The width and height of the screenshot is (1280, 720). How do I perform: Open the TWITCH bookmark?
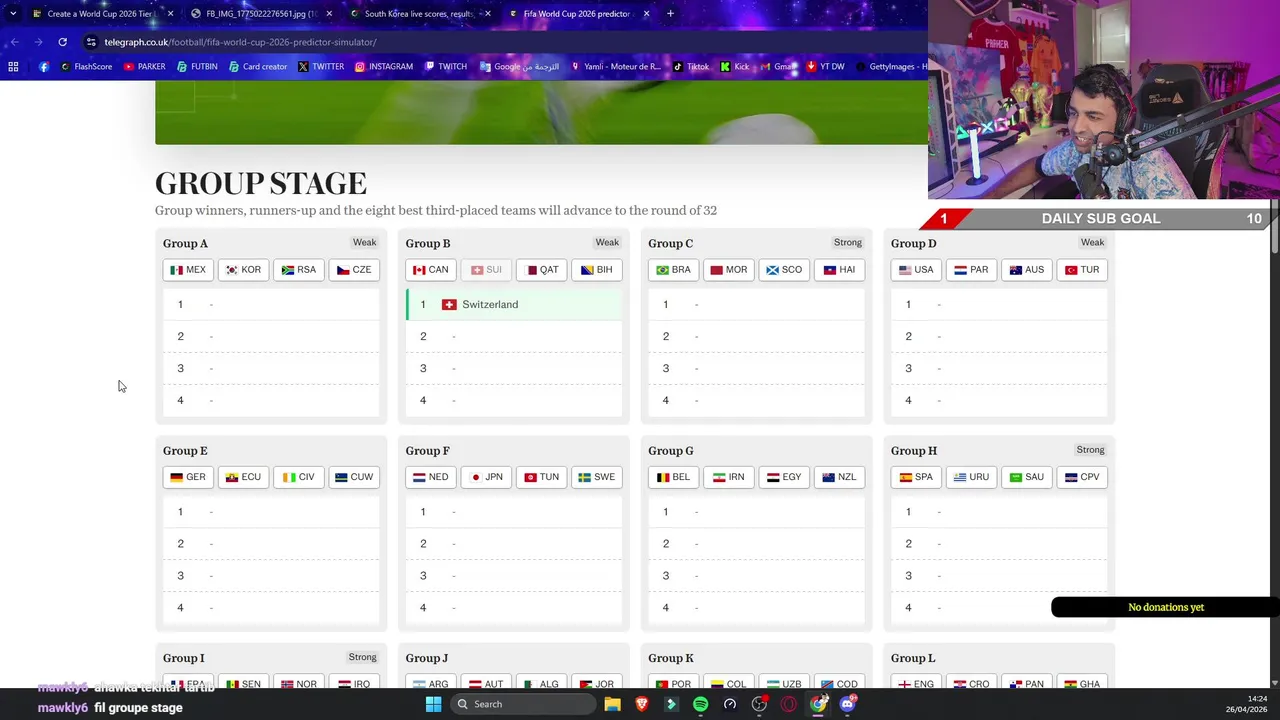coord(446,67)
